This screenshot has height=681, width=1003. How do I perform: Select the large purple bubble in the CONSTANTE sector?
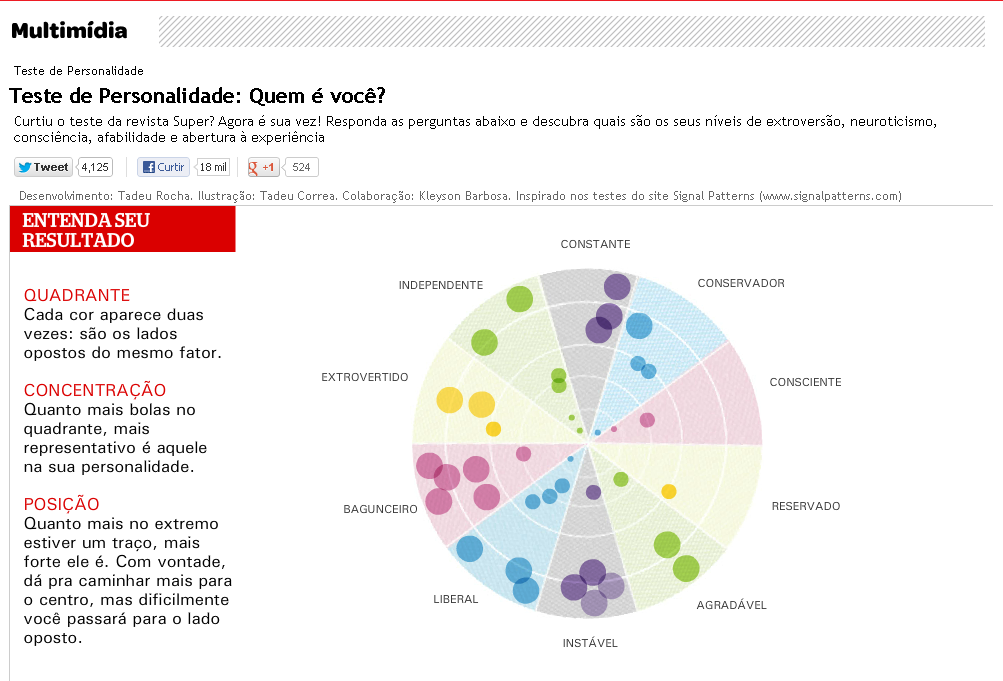(x=618, y=288)
